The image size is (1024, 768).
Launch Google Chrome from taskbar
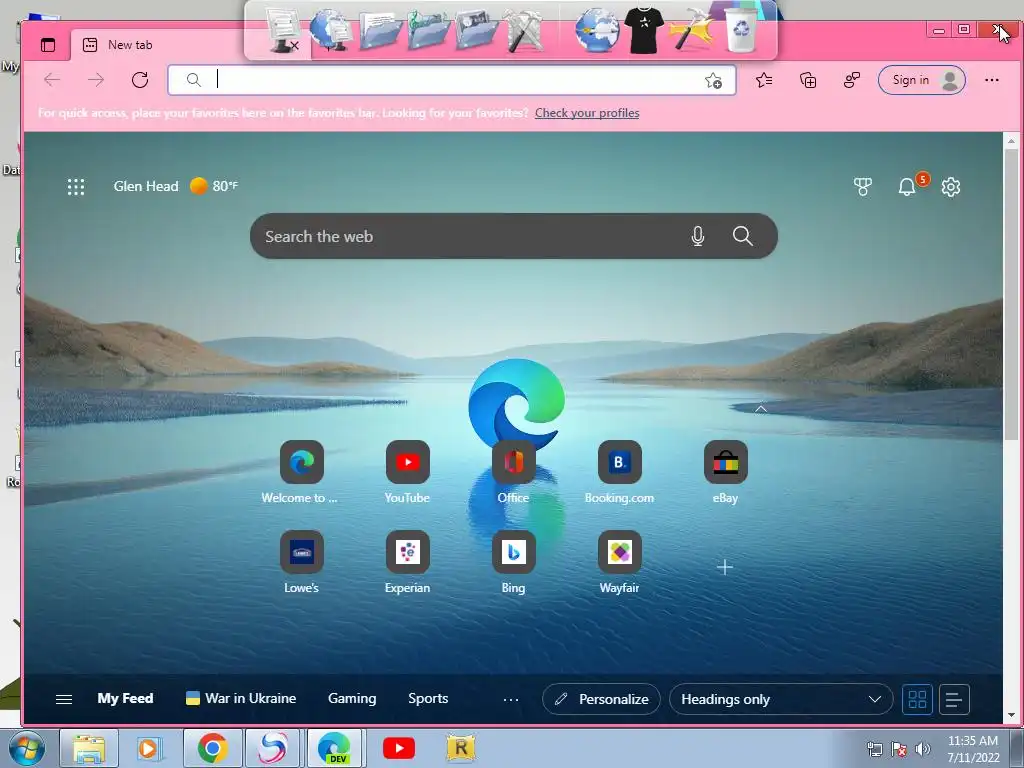coord(212,748)
